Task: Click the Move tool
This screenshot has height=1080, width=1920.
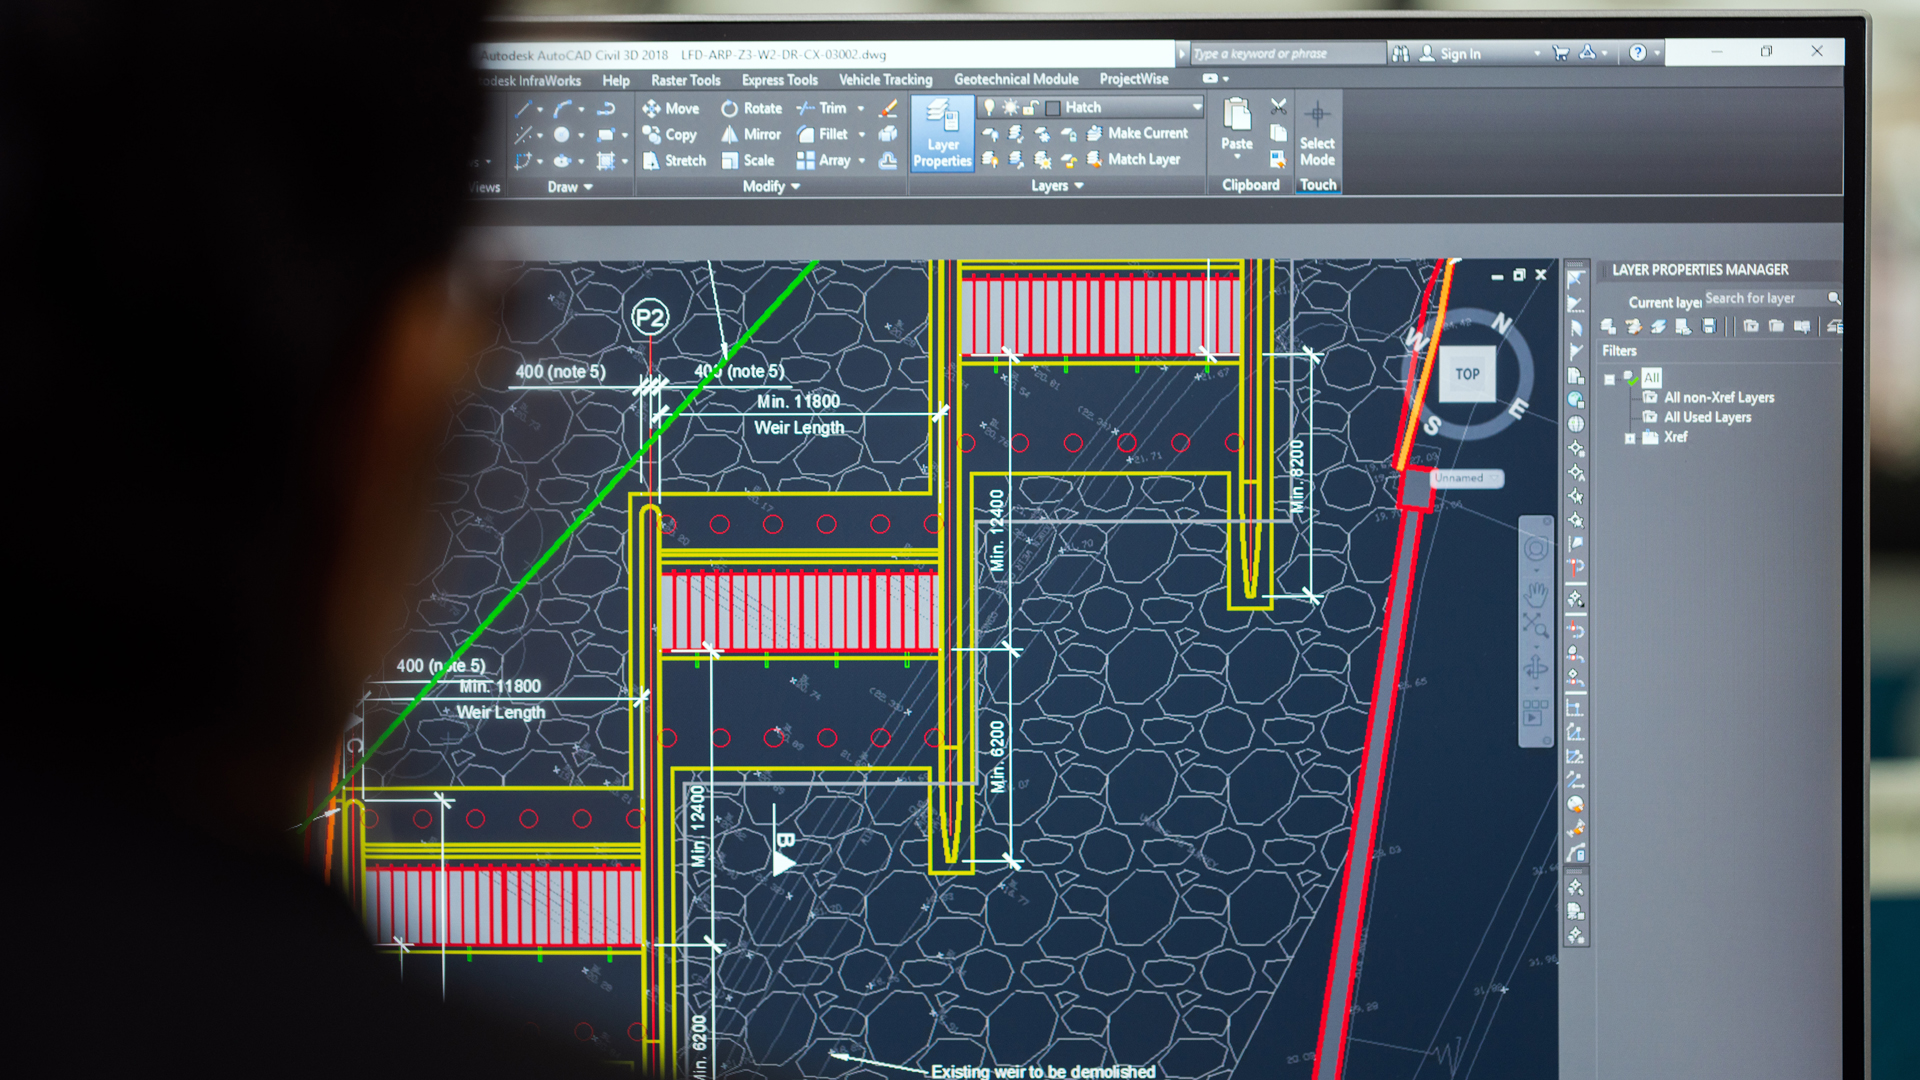Action: click(x=671, y=108)
